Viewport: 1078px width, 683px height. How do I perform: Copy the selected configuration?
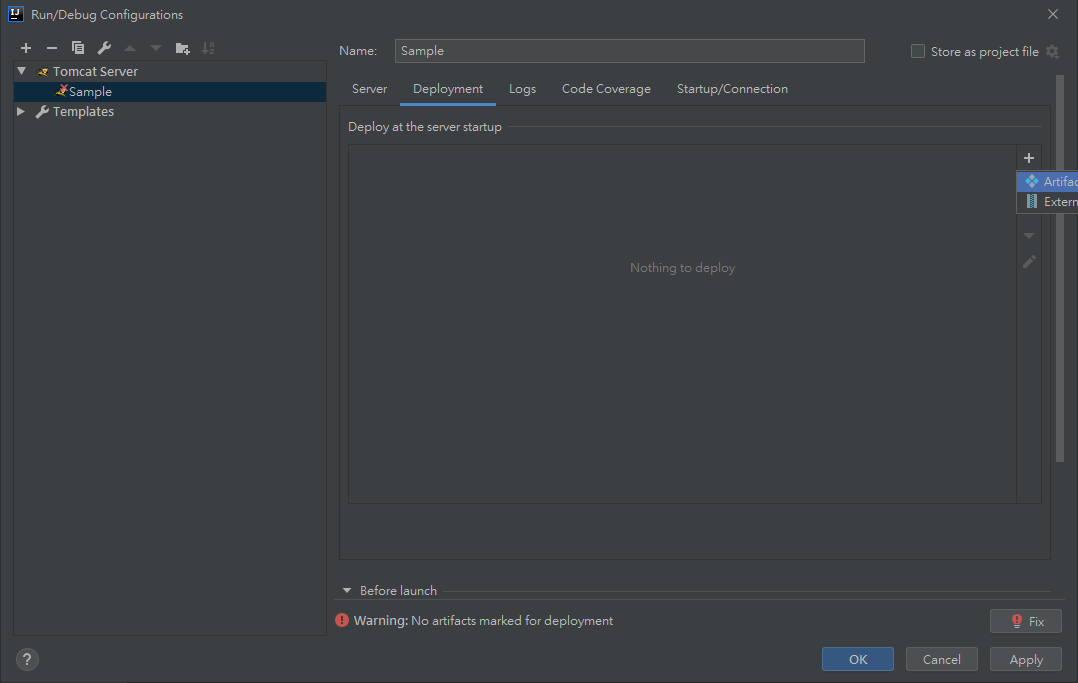(78, 48)
